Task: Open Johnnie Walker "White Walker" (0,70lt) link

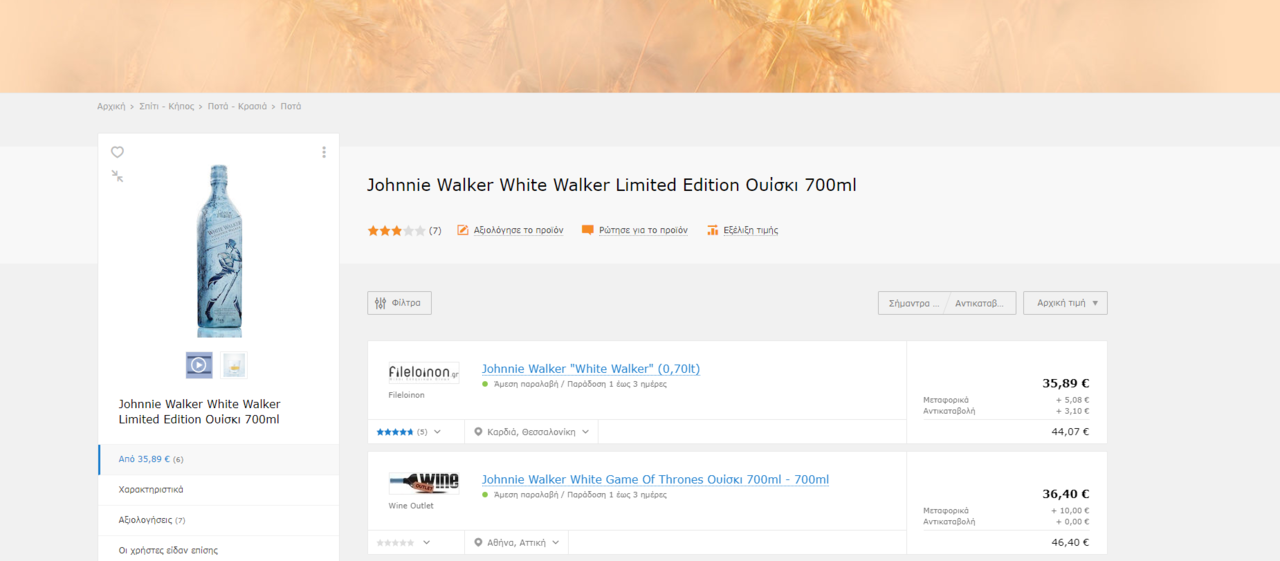Action: point(591,369)
